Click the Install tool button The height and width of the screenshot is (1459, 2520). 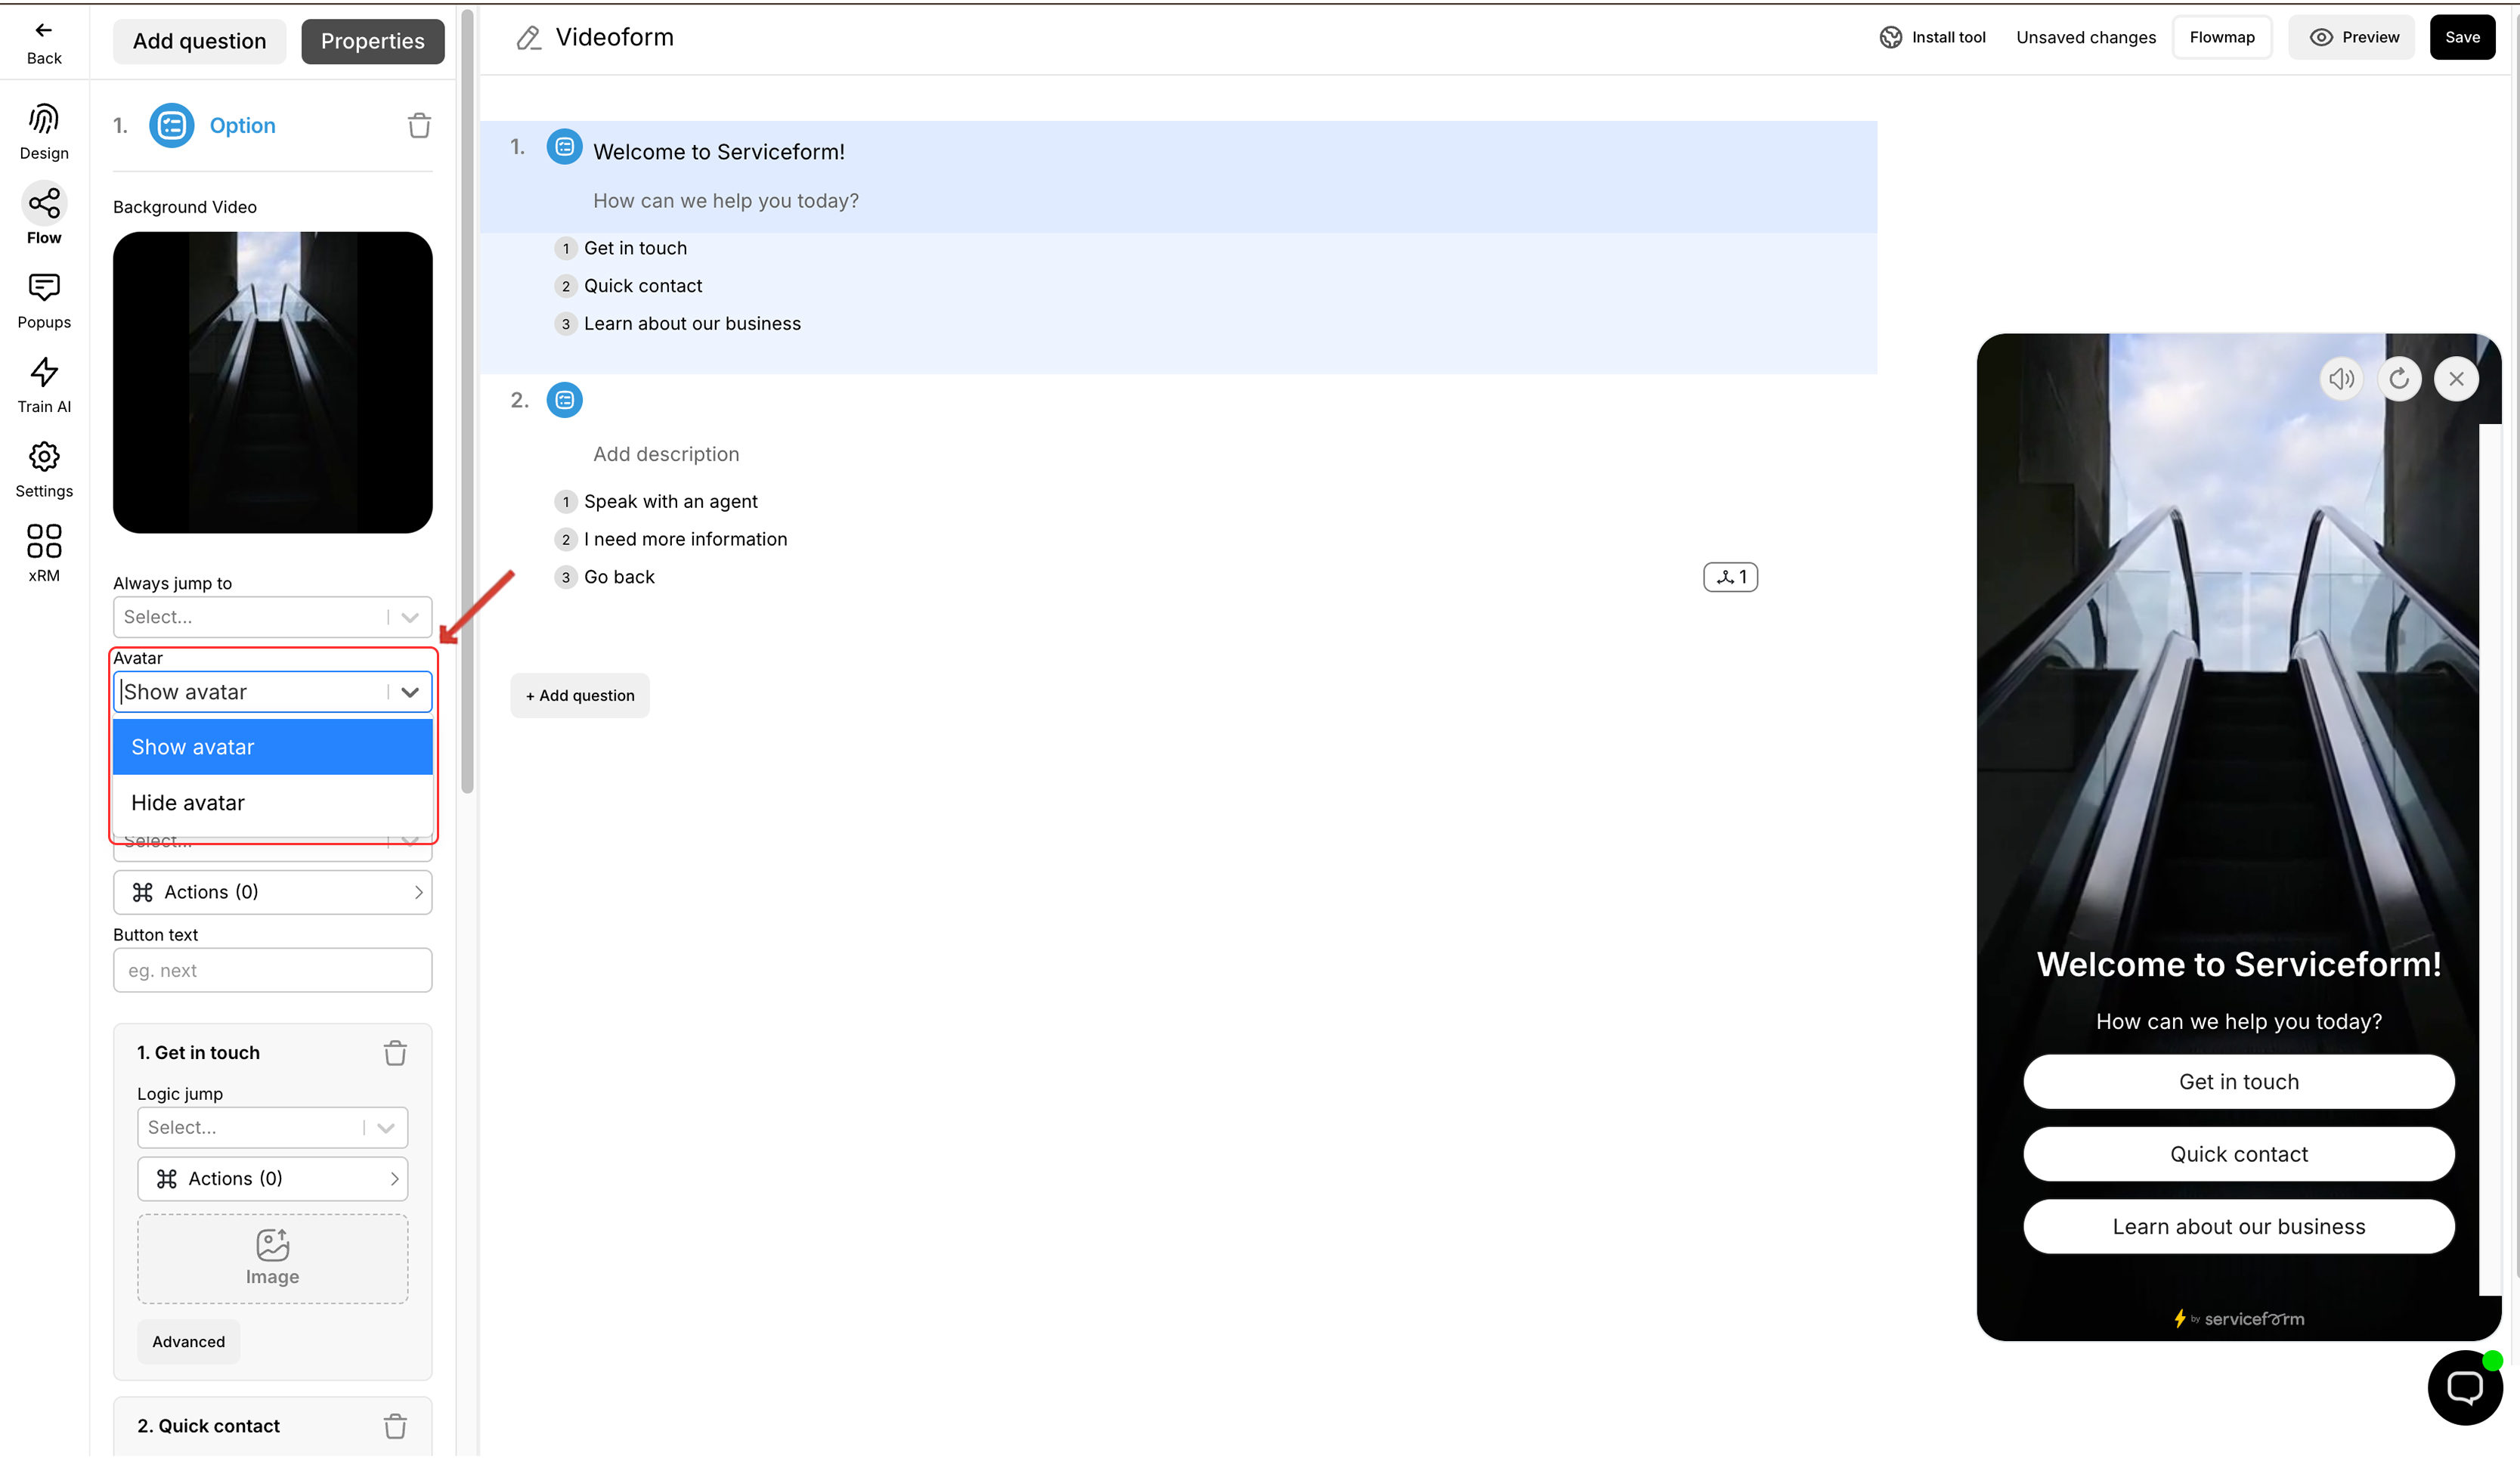pyautogui.click(x=1932, y=37)
